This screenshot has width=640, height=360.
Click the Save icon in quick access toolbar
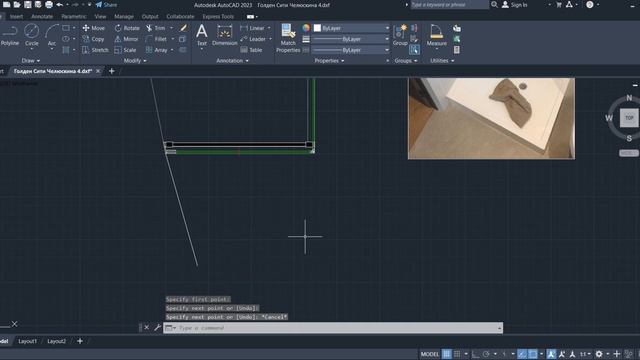point(27,4)
